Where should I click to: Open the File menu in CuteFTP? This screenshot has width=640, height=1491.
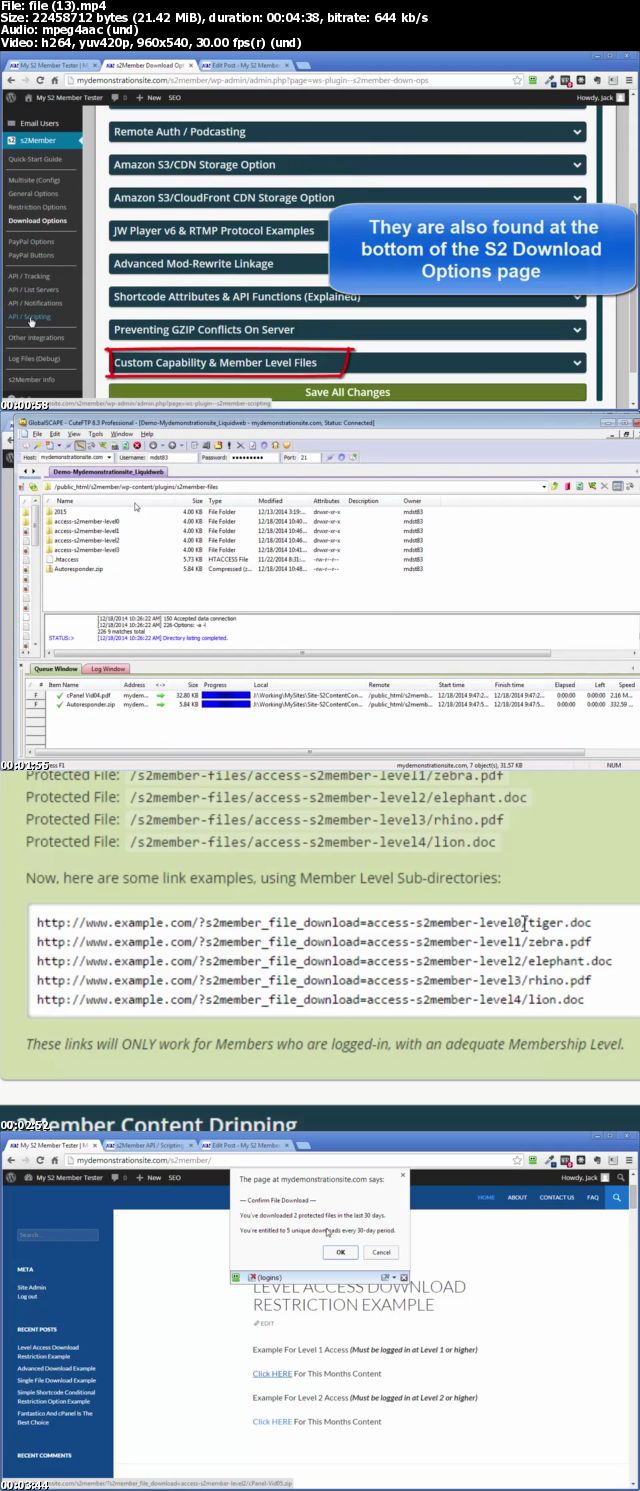tap(37, 434)
